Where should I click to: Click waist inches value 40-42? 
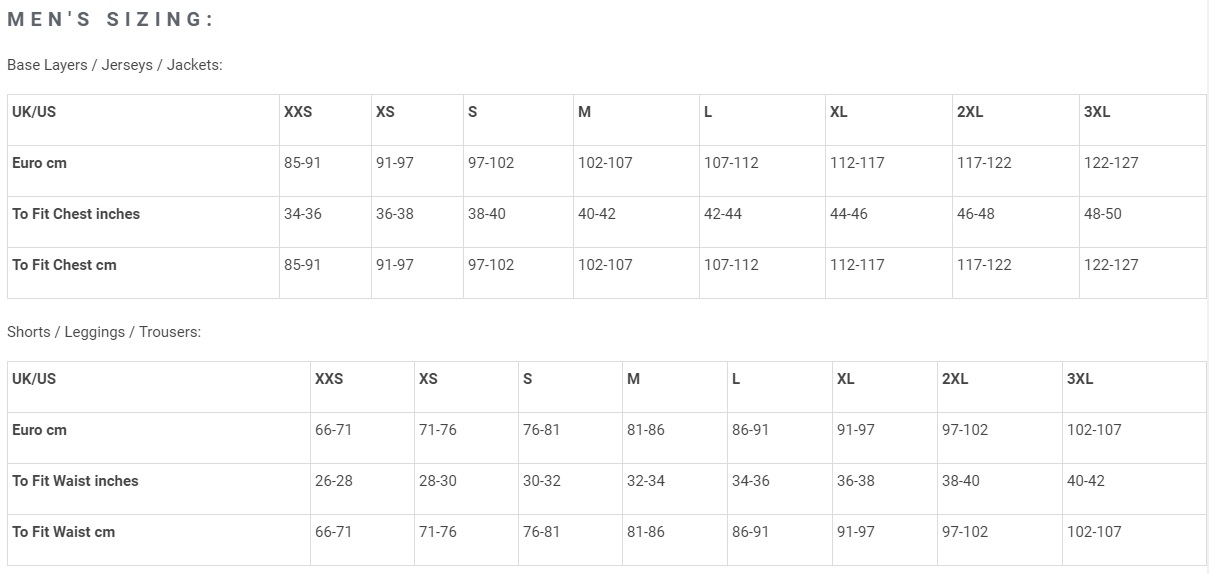[1086, 481]
